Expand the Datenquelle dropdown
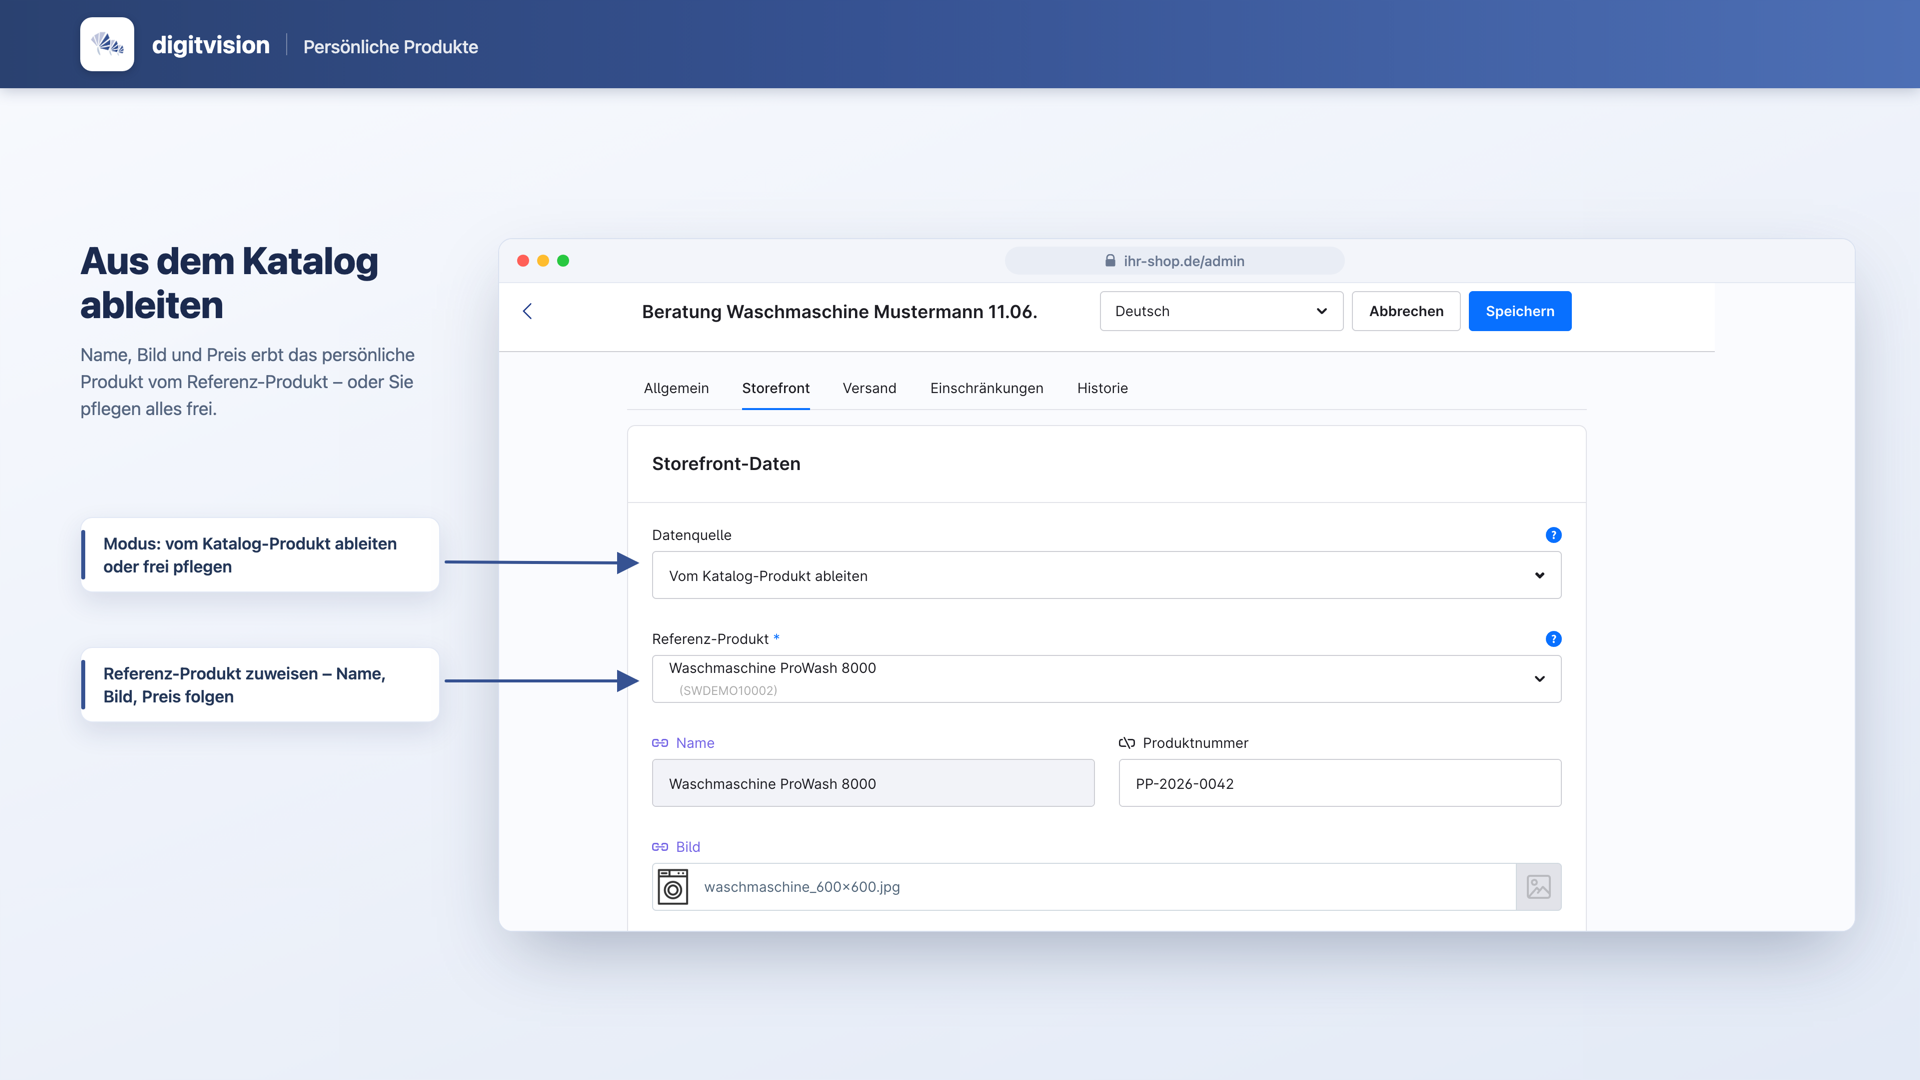The image size is (1920, 1080). click(1106, 575)
